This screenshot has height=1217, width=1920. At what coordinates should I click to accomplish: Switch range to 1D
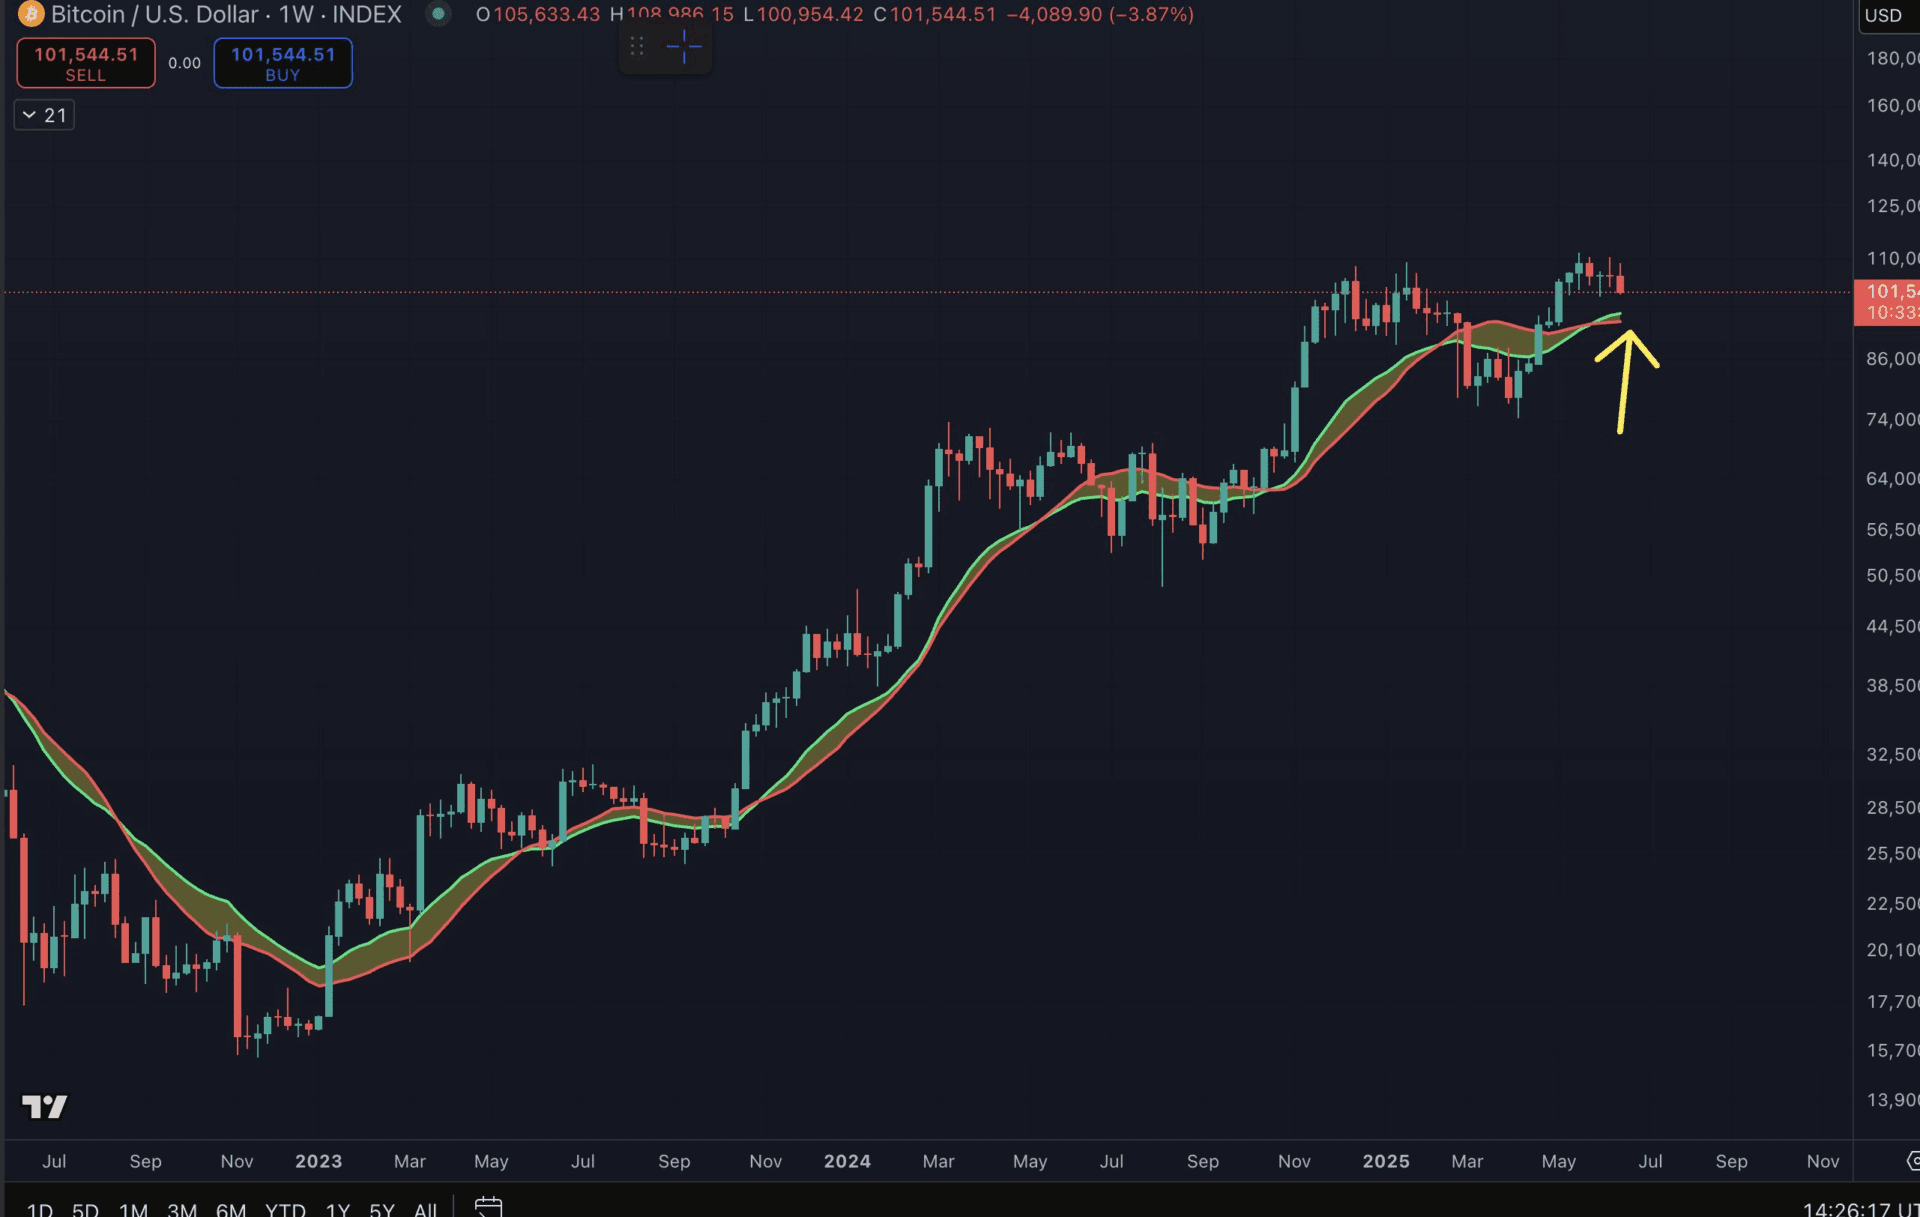(40, 1209)
